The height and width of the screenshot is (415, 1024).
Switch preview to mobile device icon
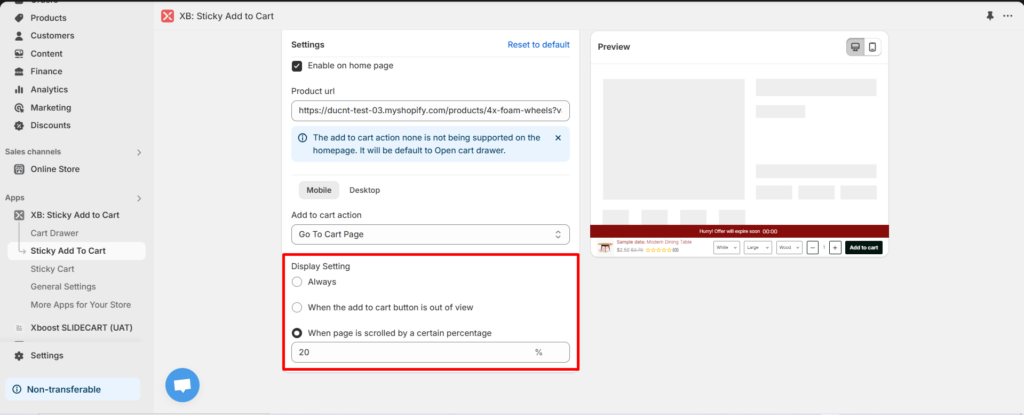pos(872,47)
